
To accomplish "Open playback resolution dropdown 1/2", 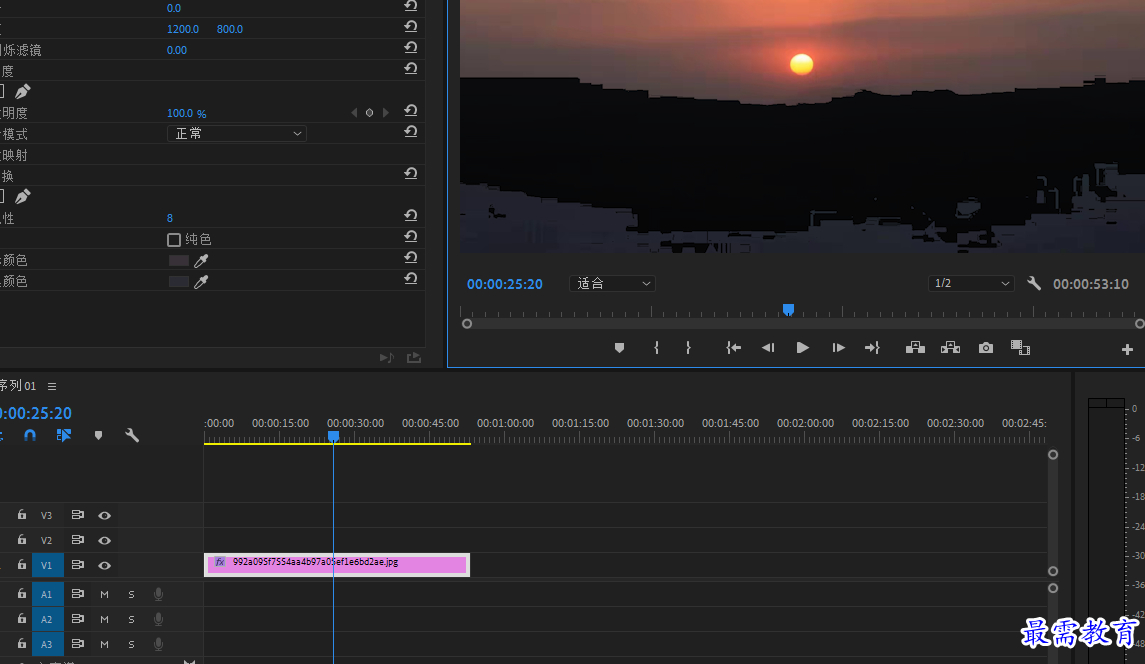I will coord(971,283).
